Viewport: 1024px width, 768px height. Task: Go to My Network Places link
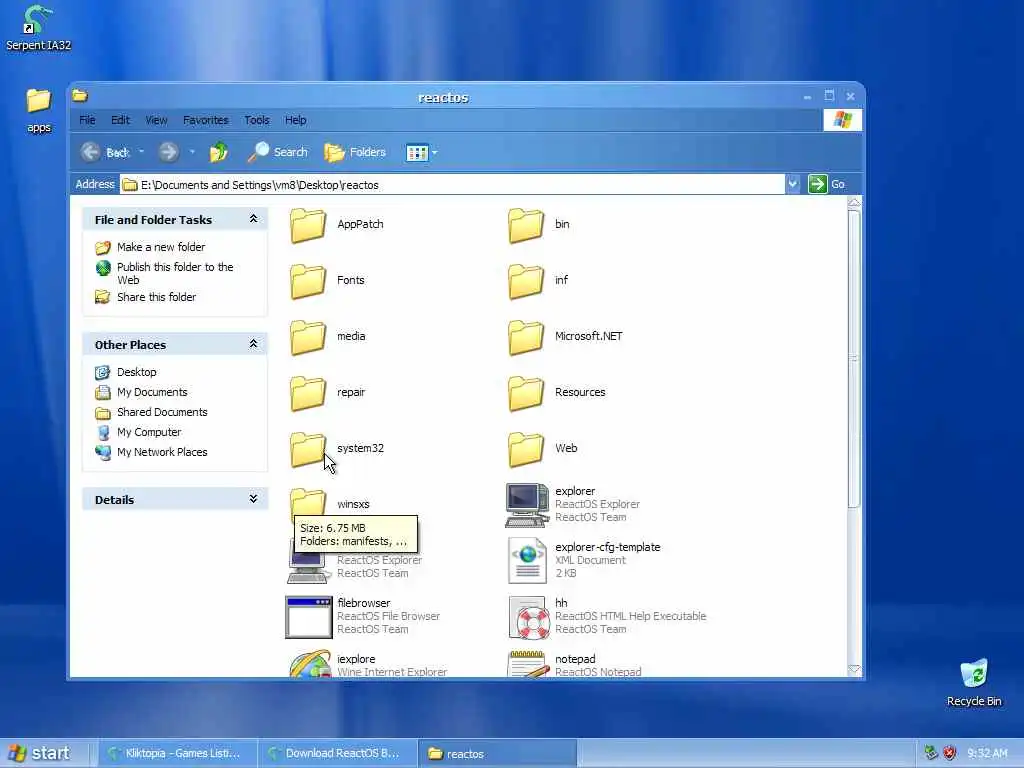tap(152, 453)
